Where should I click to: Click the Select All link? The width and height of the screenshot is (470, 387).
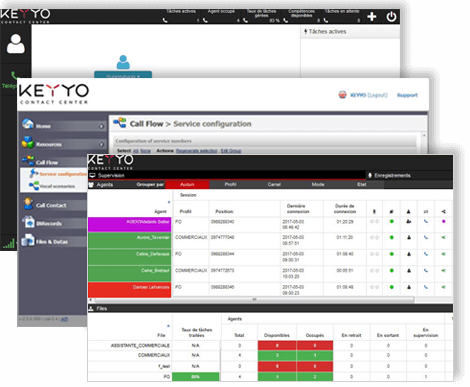point(136,151)
